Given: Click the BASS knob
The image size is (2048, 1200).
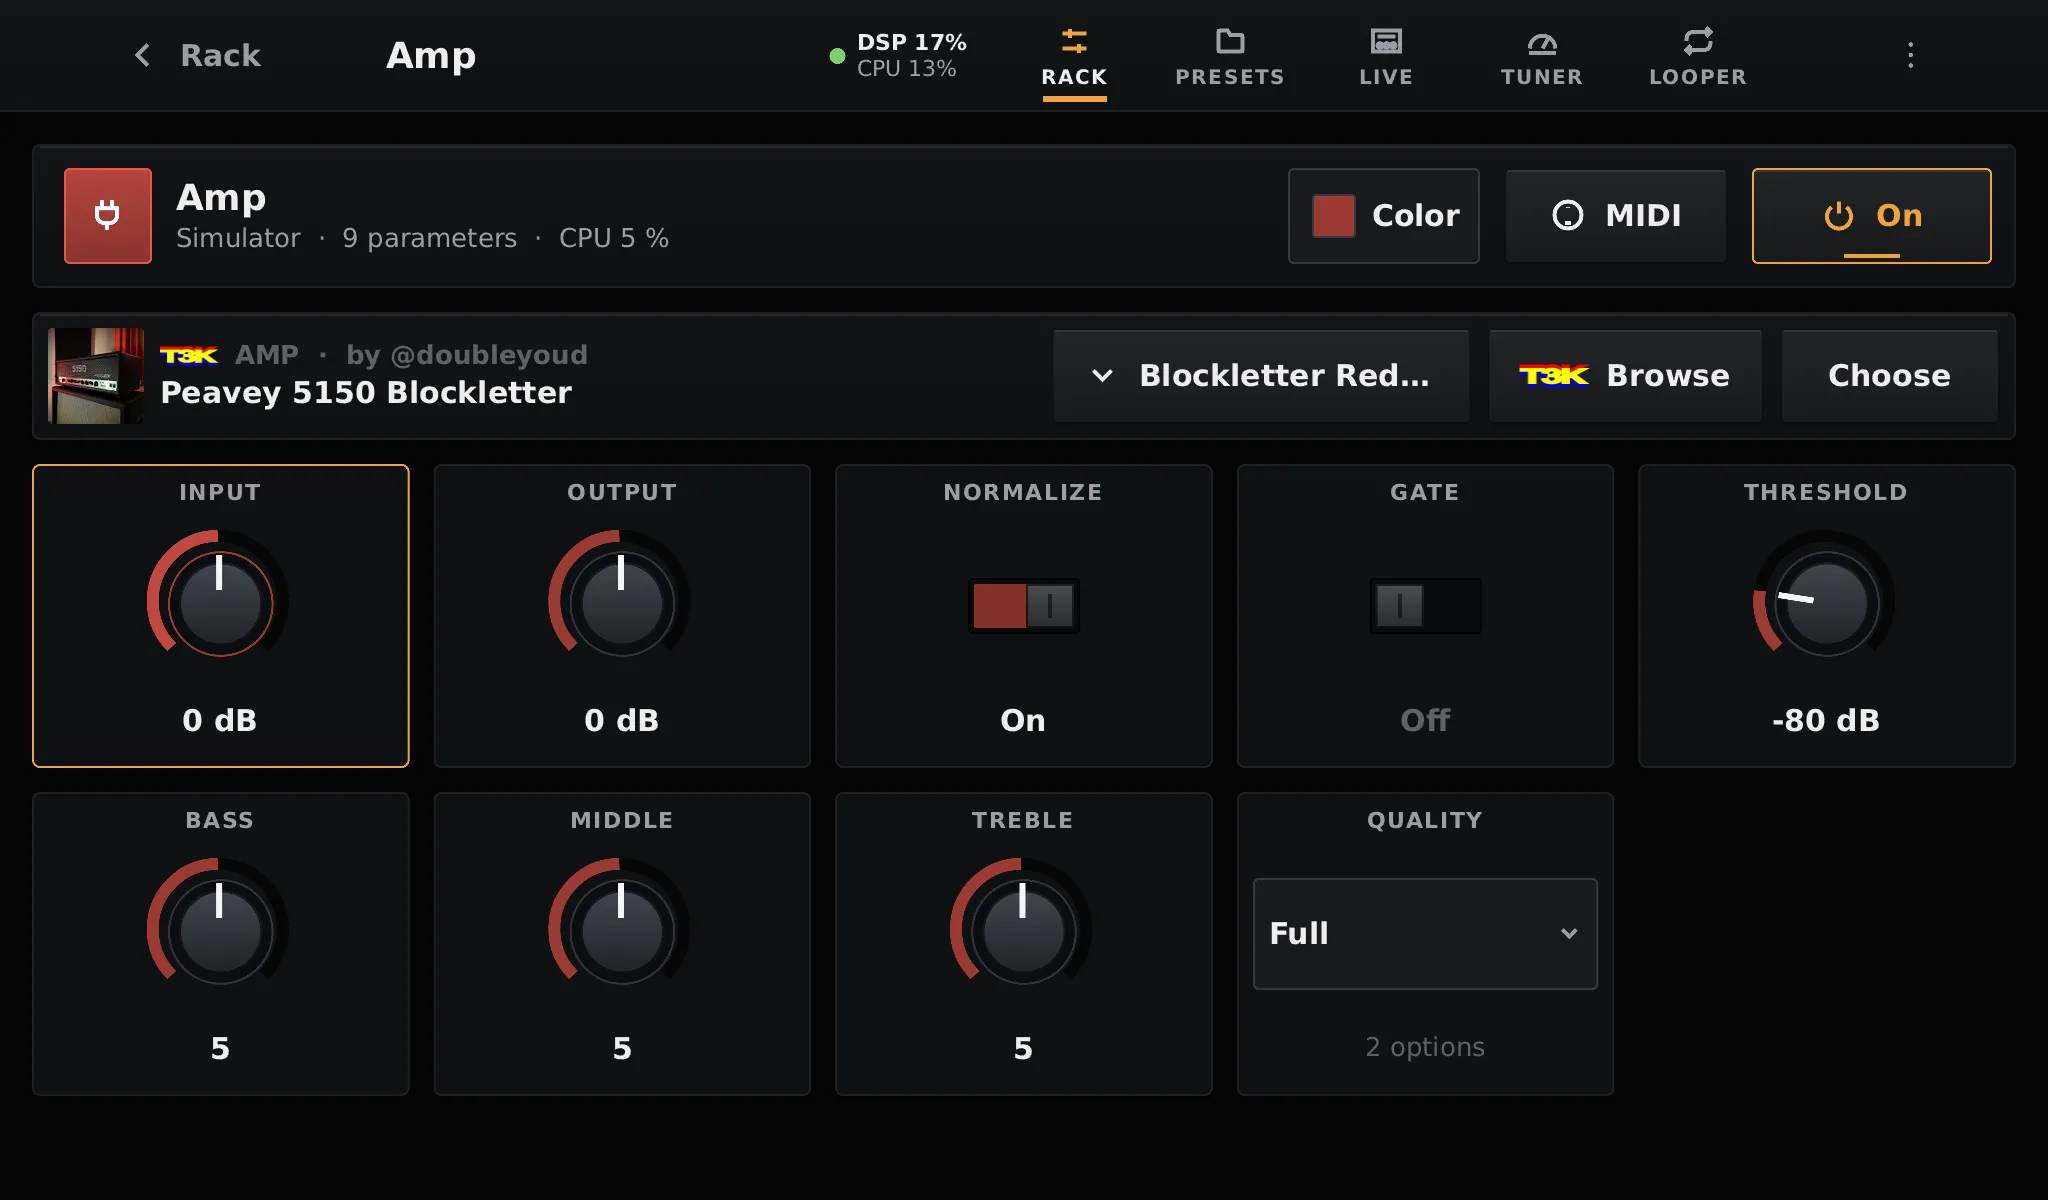Looking at the screenshot, I should pos(219,931).
